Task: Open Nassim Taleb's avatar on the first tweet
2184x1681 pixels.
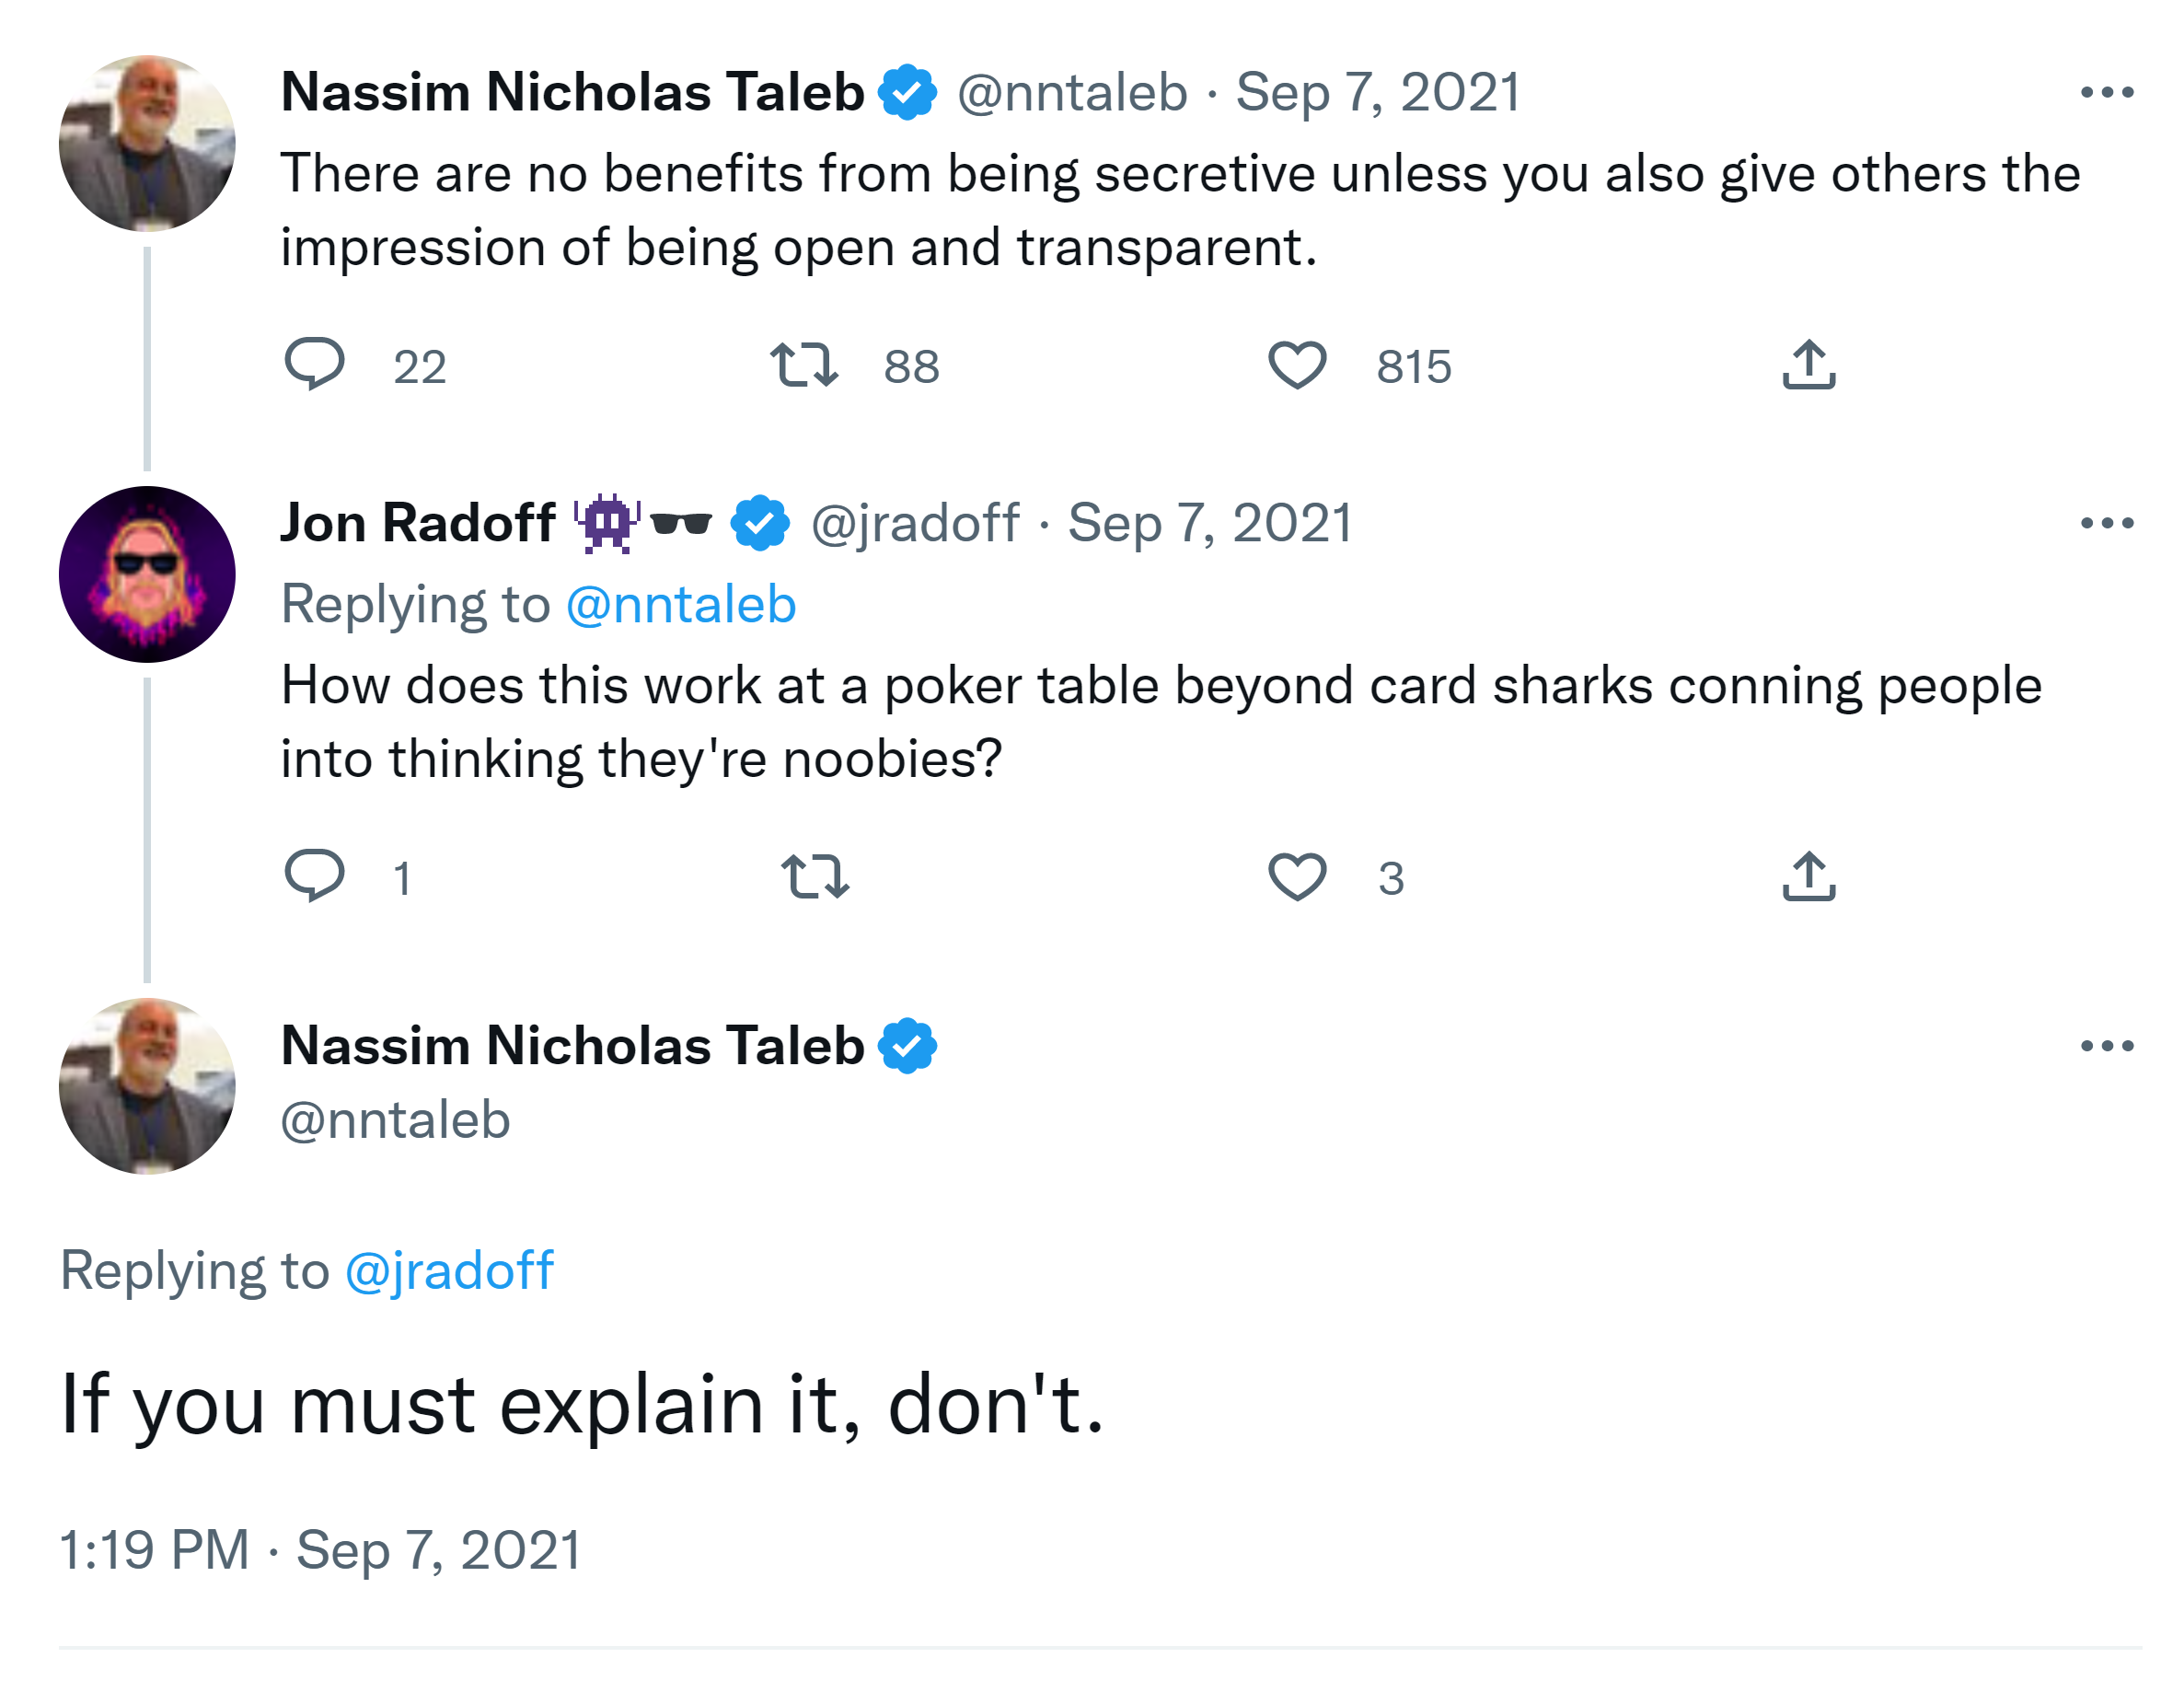Action: coord(147,143)
